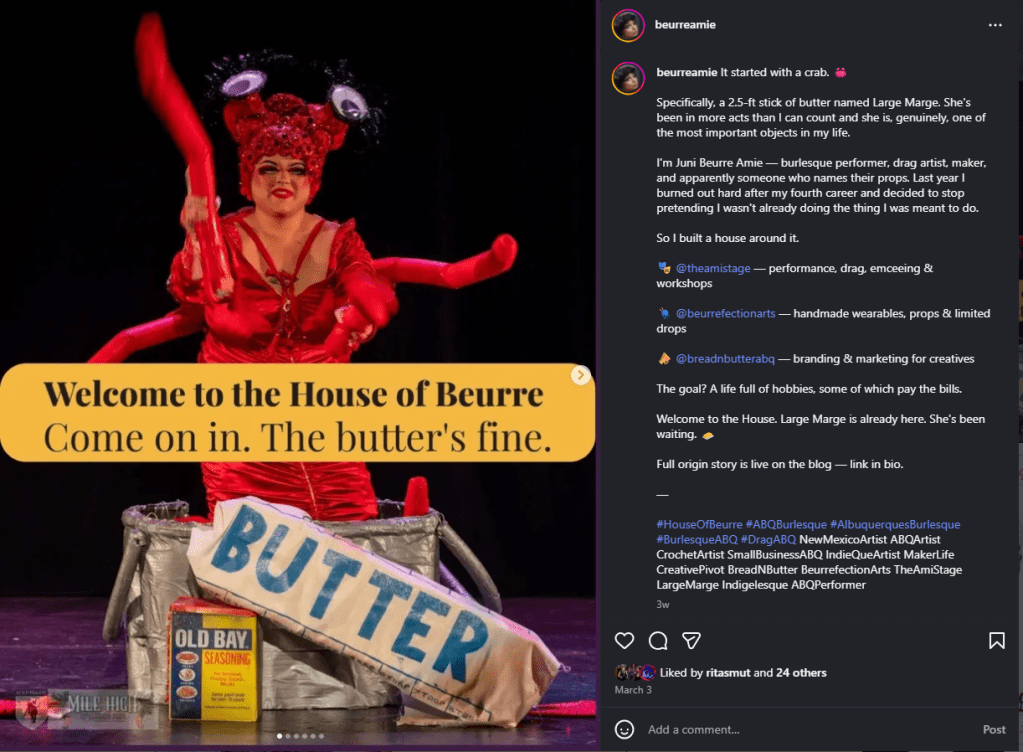Open beurreamie profile picture in header

[x=628, y=25]
